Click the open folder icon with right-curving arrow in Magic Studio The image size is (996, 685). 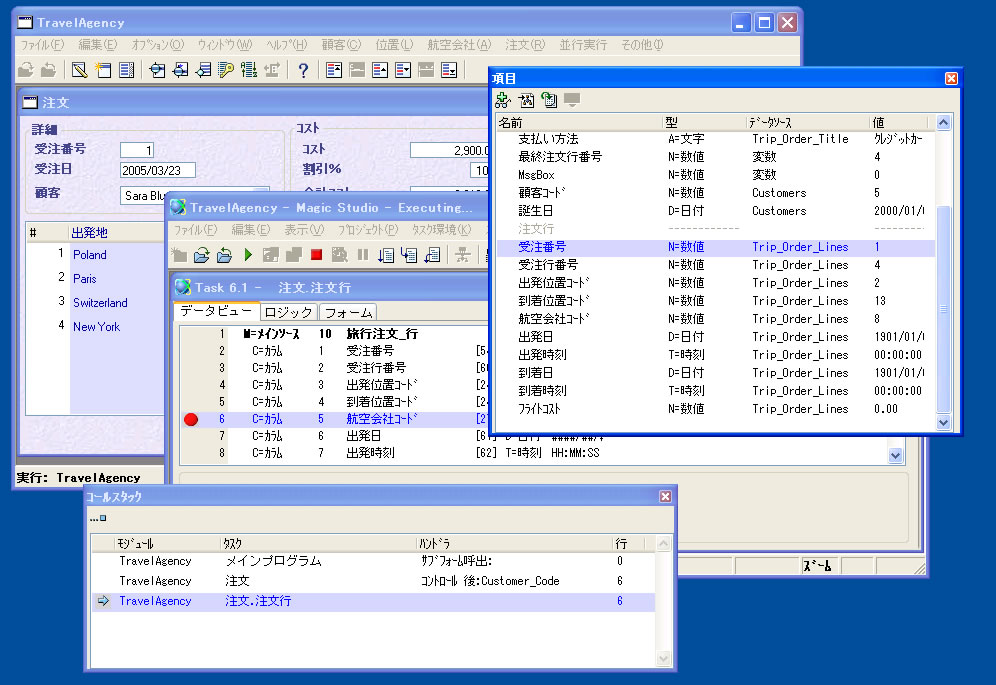pos(201,255)
